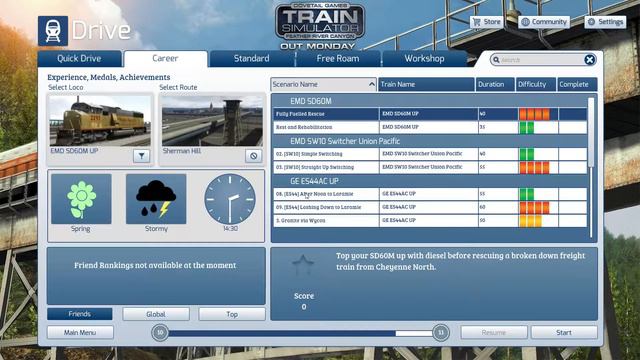Return to Main Menu
The height and width of the screenshot is (360, 640).
80,333
